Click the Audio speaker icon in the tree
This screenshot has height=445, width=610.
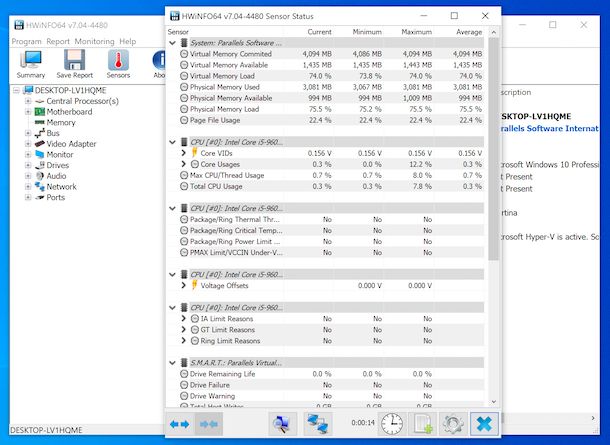click(40, 176)
